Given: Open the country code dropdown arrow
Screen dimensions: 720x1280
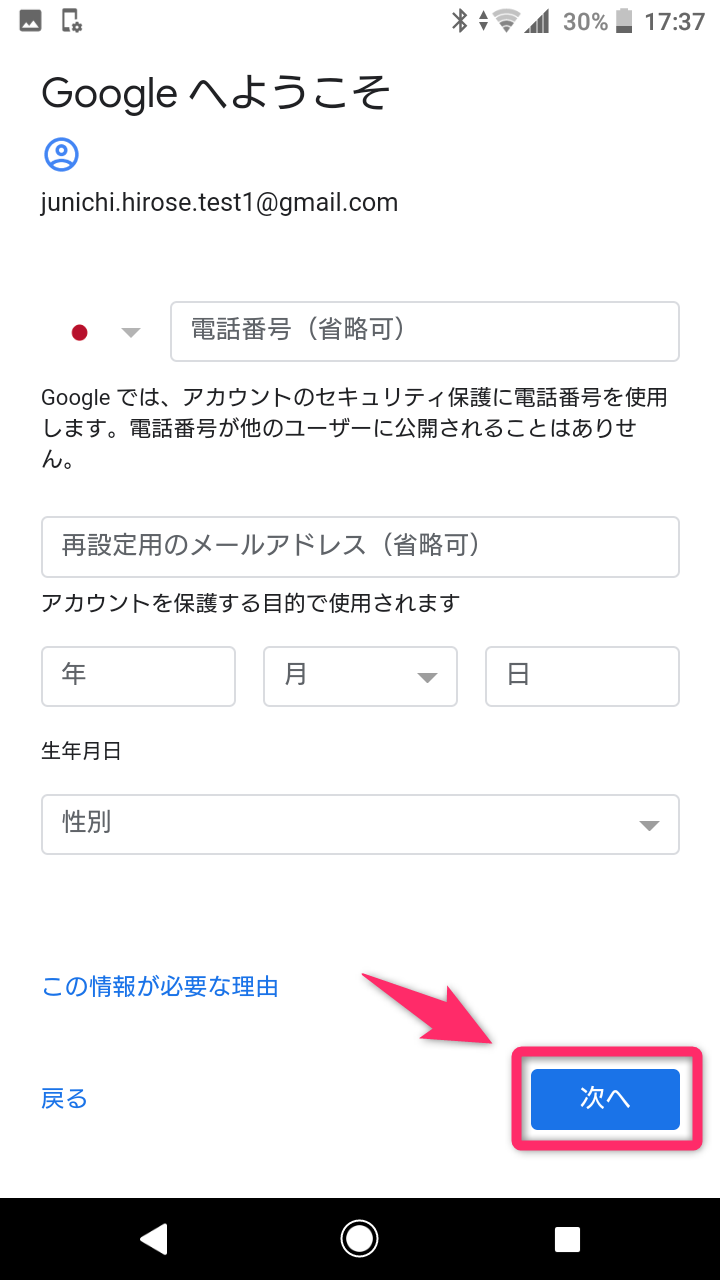Looking at the screenshot, I should 130,333.
